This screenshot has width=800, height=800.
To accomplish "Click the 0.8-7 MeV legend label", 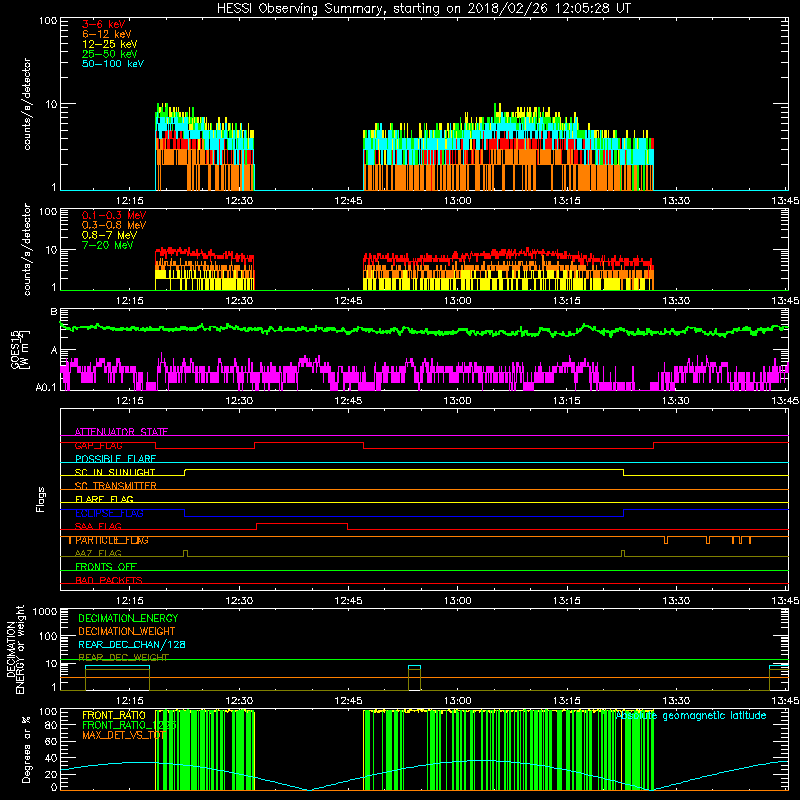I will (110, 235).
